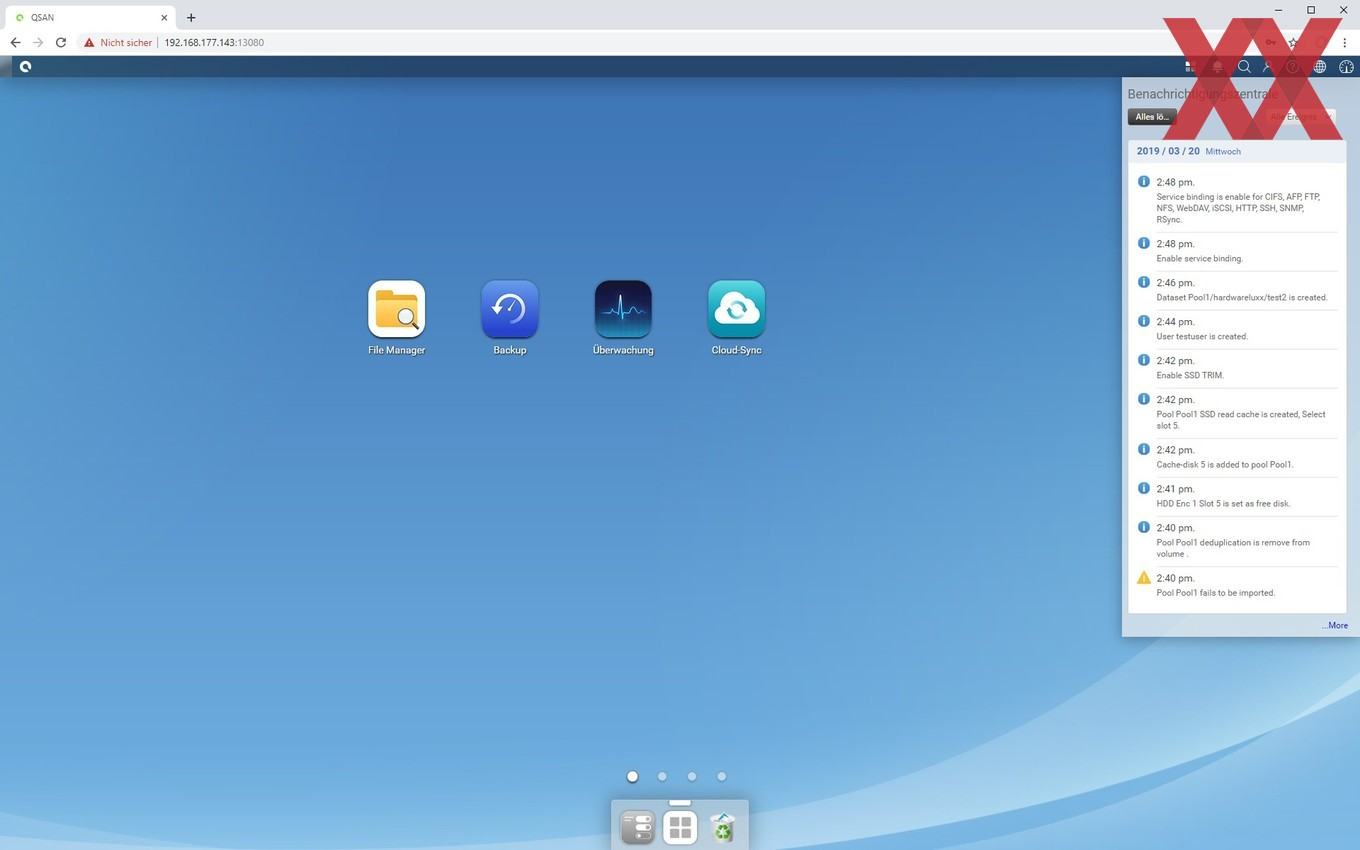Screen dimensions: 1360x850
Task: Open the recycle bin in the dock
Action: pos(722,827)
